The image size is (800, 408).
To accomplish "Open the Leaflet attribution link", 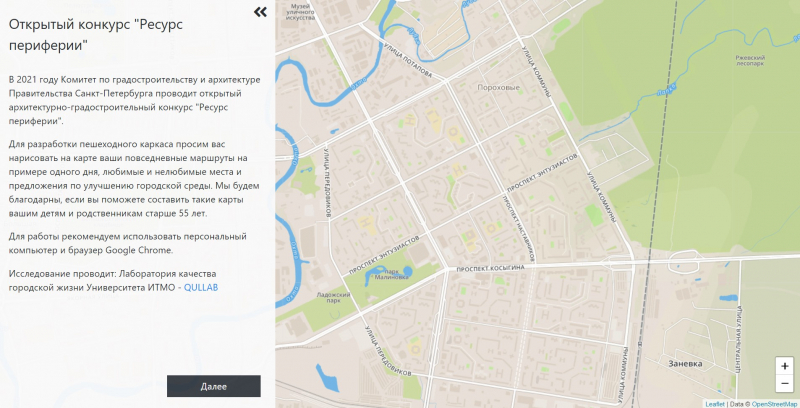I will [x=714, y=404].
